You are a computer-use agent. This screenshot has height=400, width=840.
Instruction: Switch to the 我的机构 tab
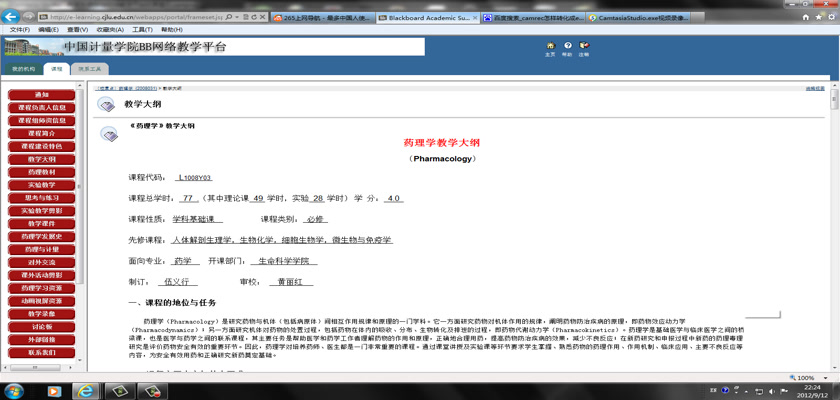(22, 69)
